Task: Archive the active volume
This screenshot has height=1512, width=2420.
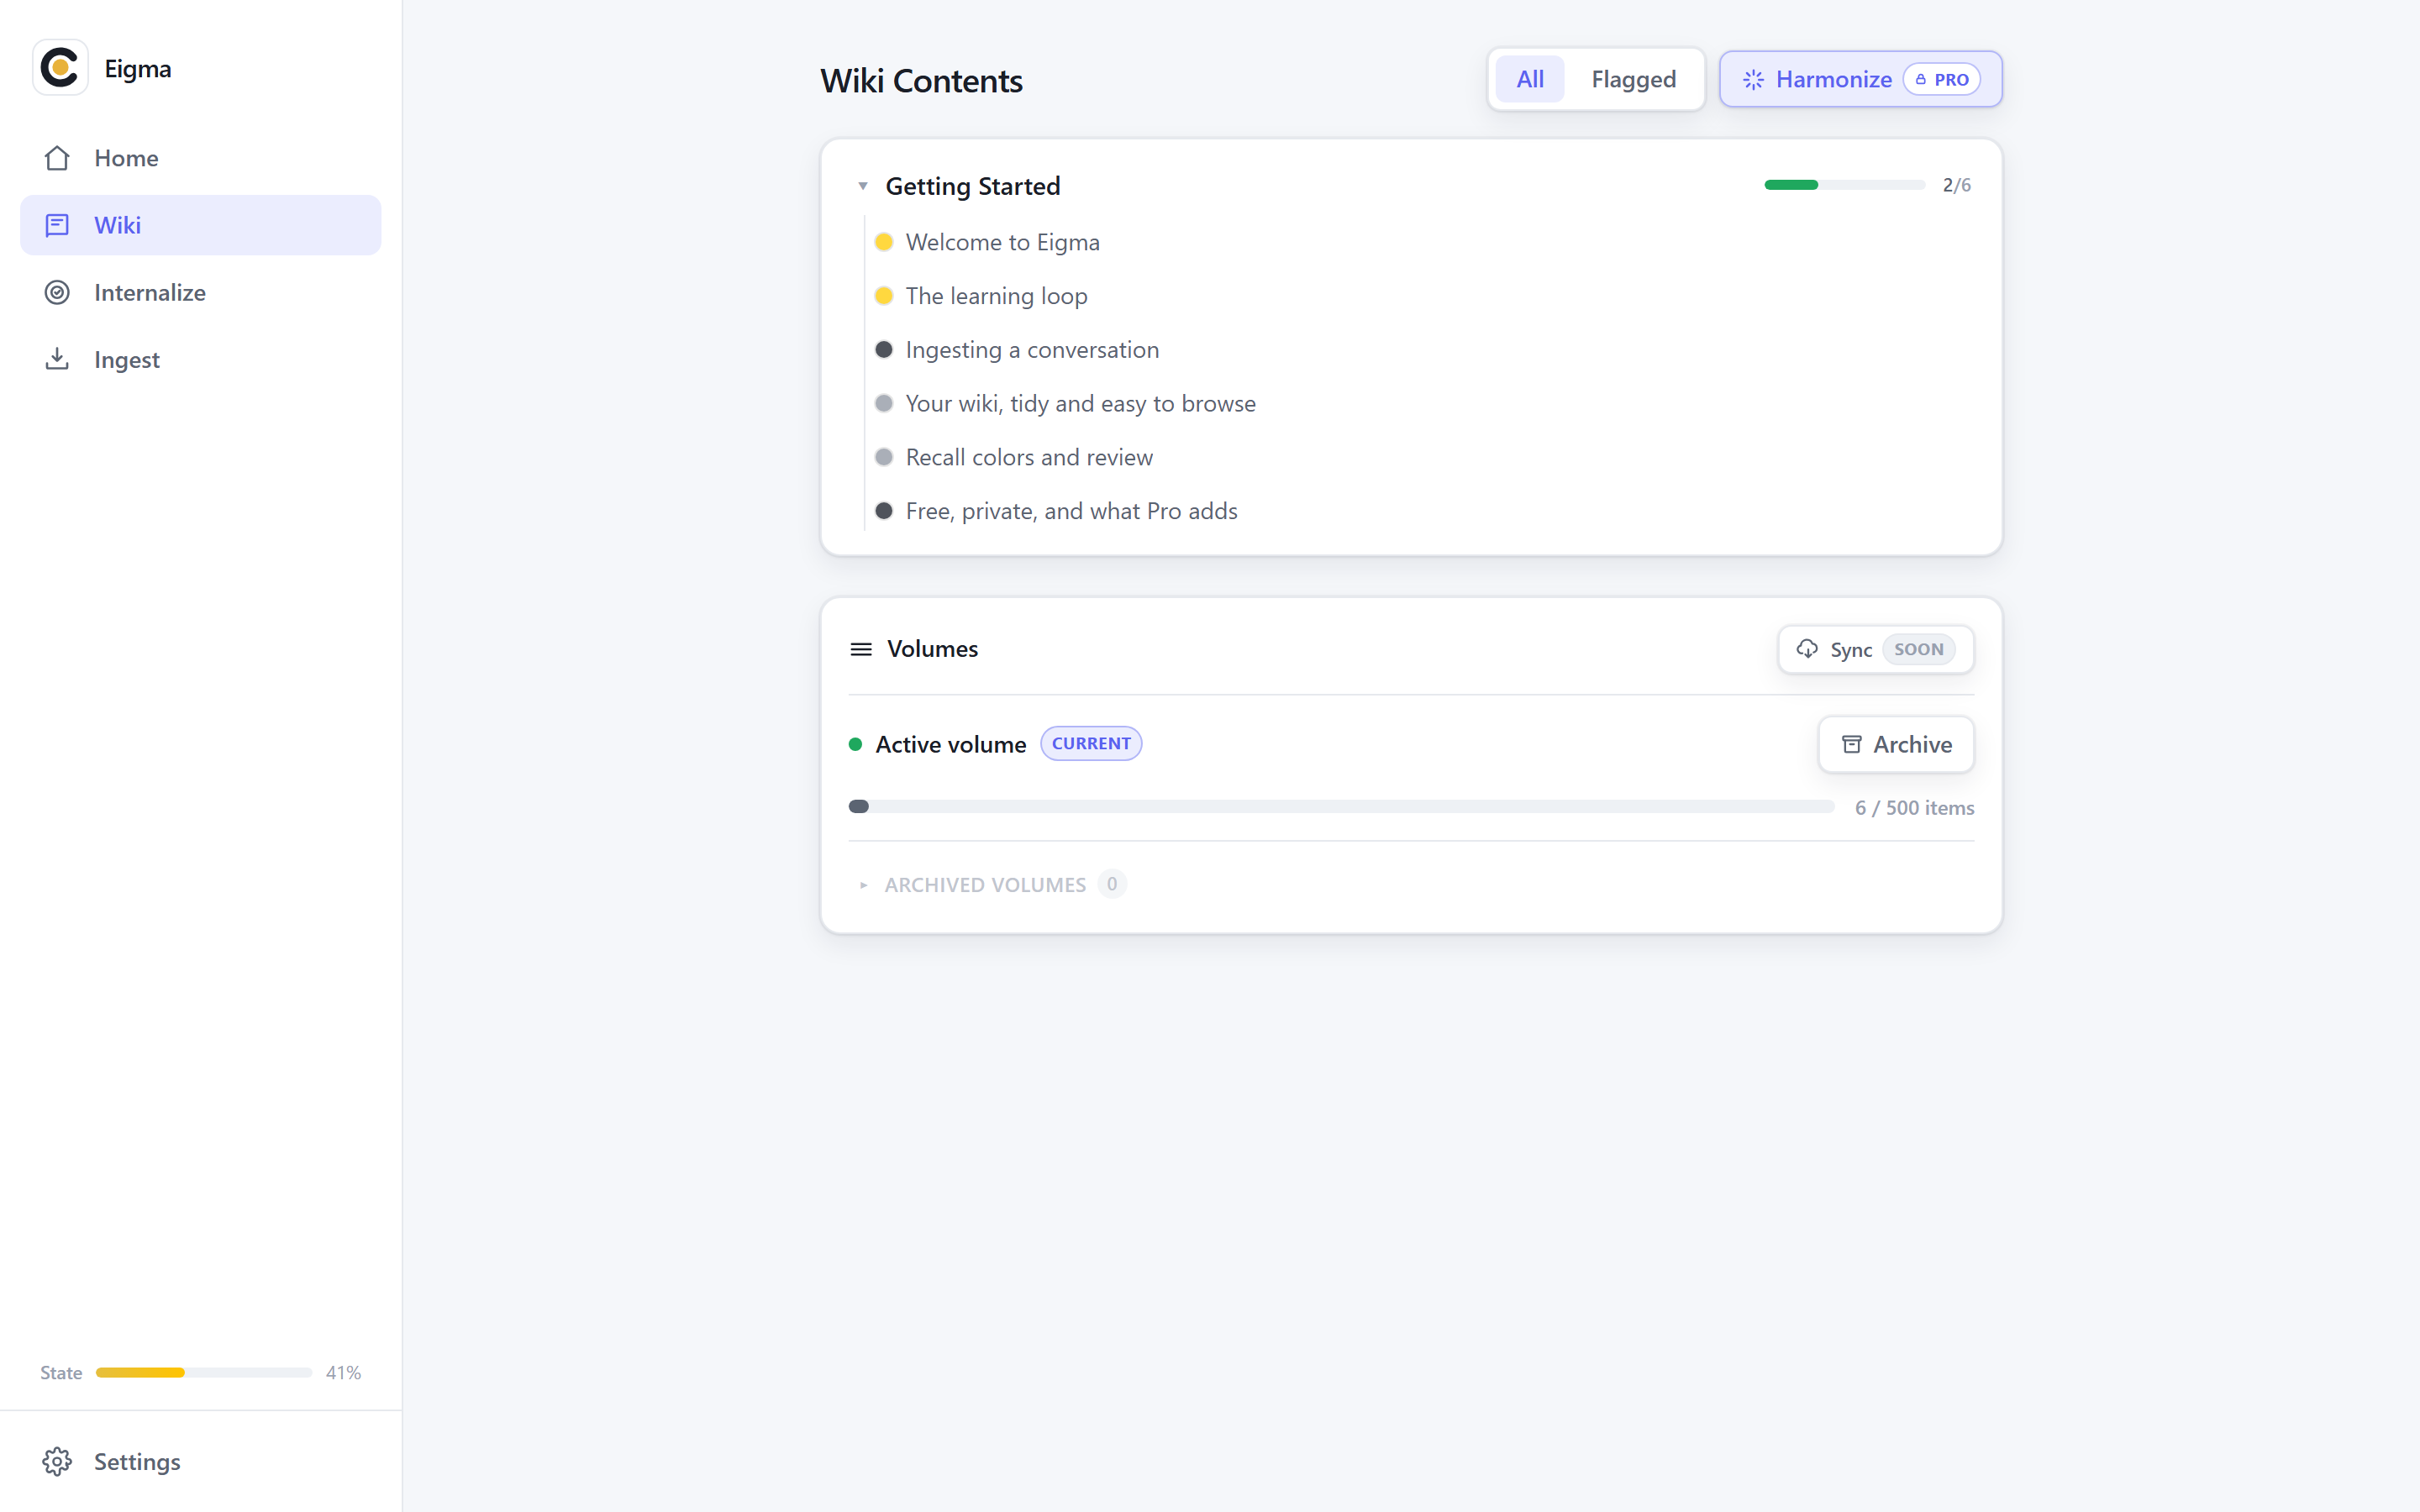Action: pyautogui.click(x=1896, y=744)
